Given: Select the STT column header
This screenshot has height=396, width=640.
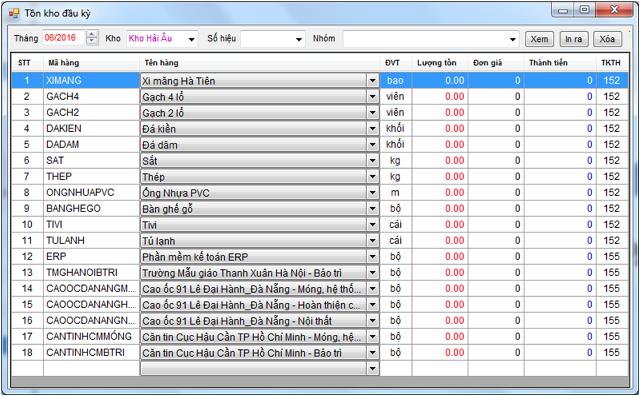Looking at the screenshot, I should pos(27,62).
